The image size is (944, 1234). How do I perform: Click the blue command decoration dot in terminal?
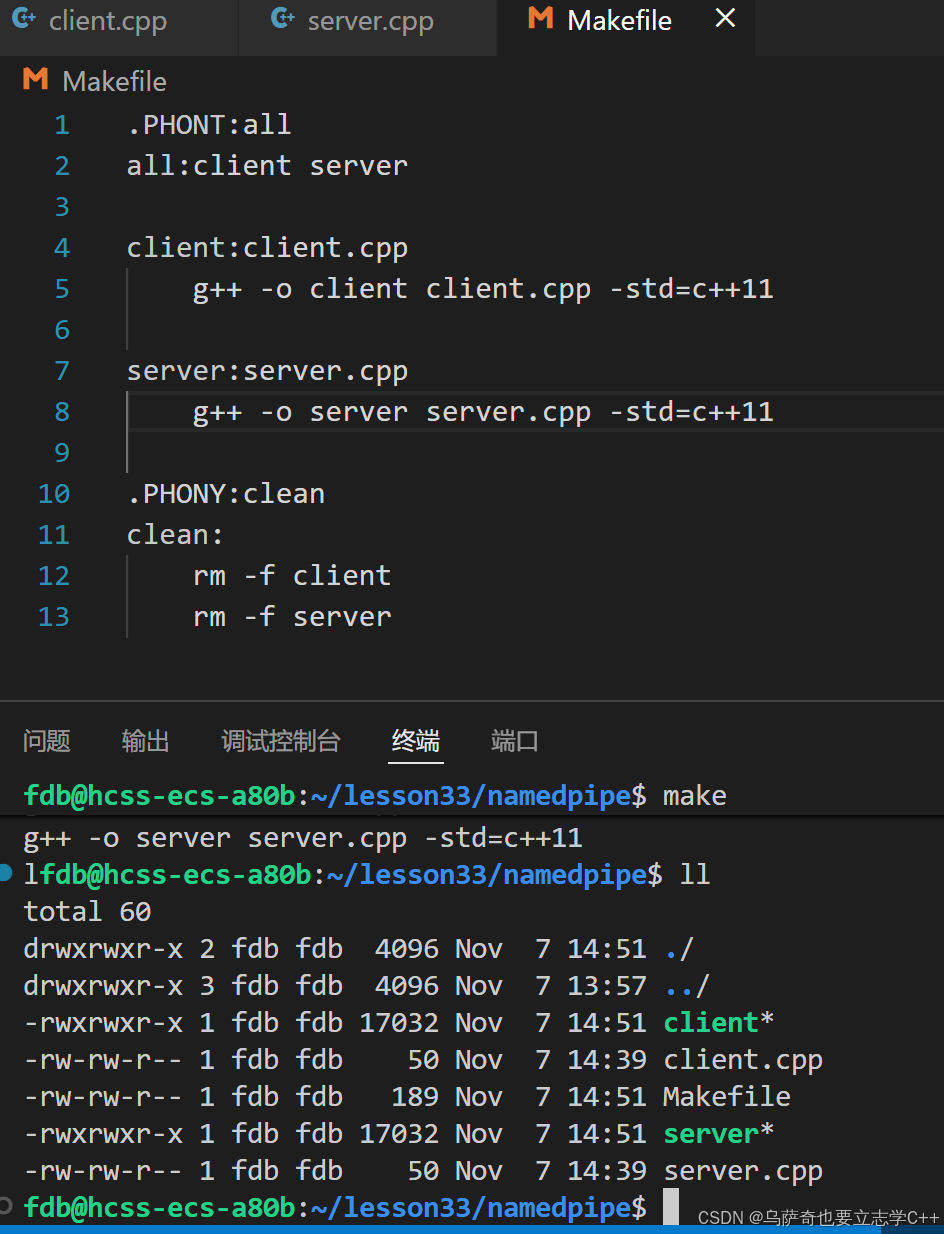coord(7,873)
